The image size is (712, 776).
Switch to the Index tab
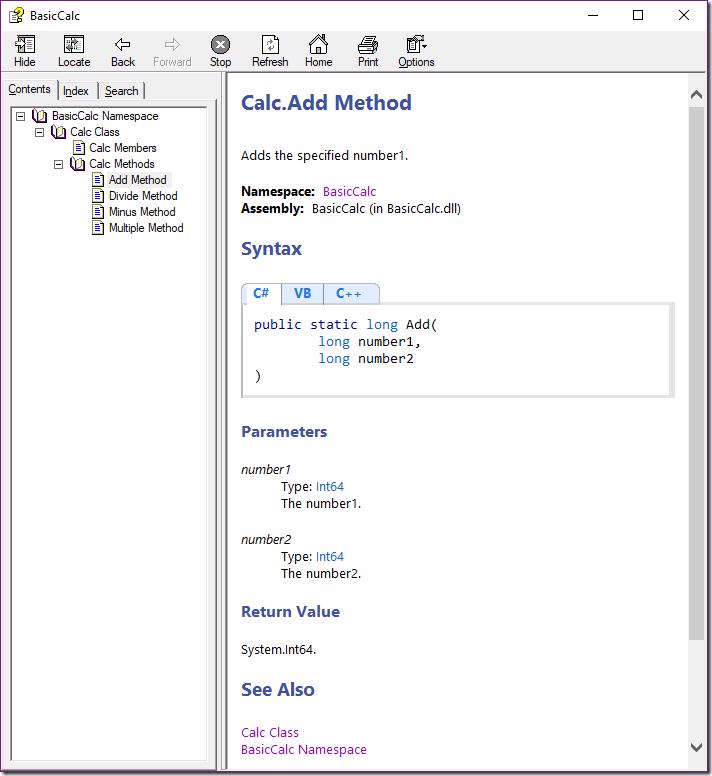tap(76, 91)
